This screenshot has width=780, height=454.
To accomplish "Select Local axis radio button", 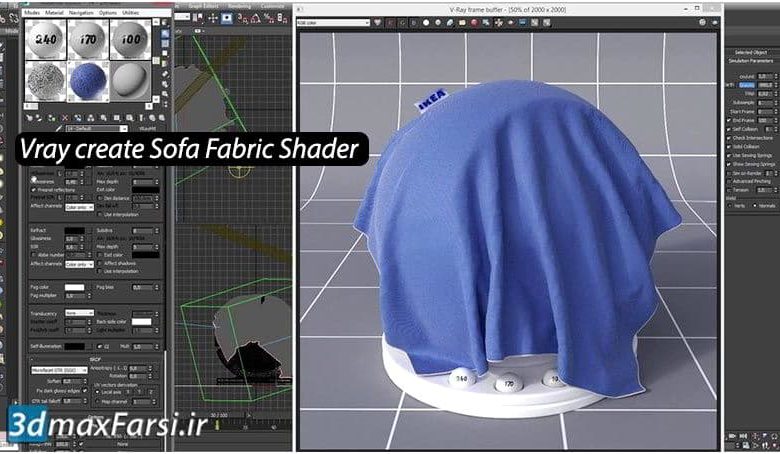I will coord(97,392).
